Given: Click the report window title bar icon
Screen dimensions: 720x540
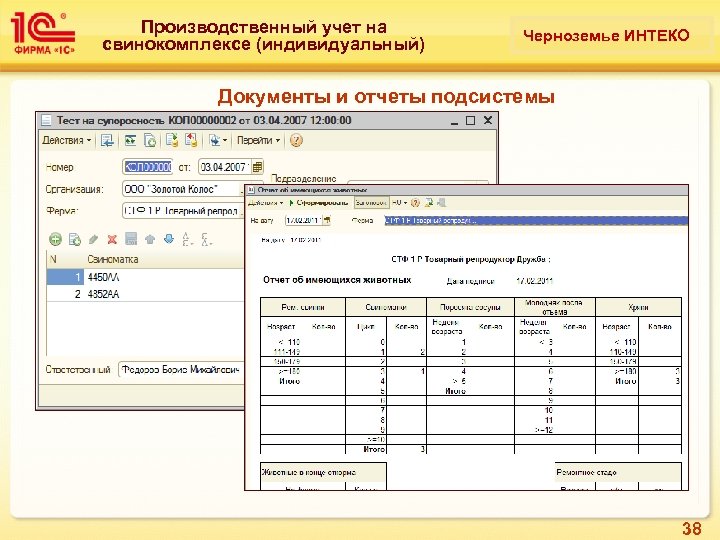Looking at the screenshot, I should (251, 190).
